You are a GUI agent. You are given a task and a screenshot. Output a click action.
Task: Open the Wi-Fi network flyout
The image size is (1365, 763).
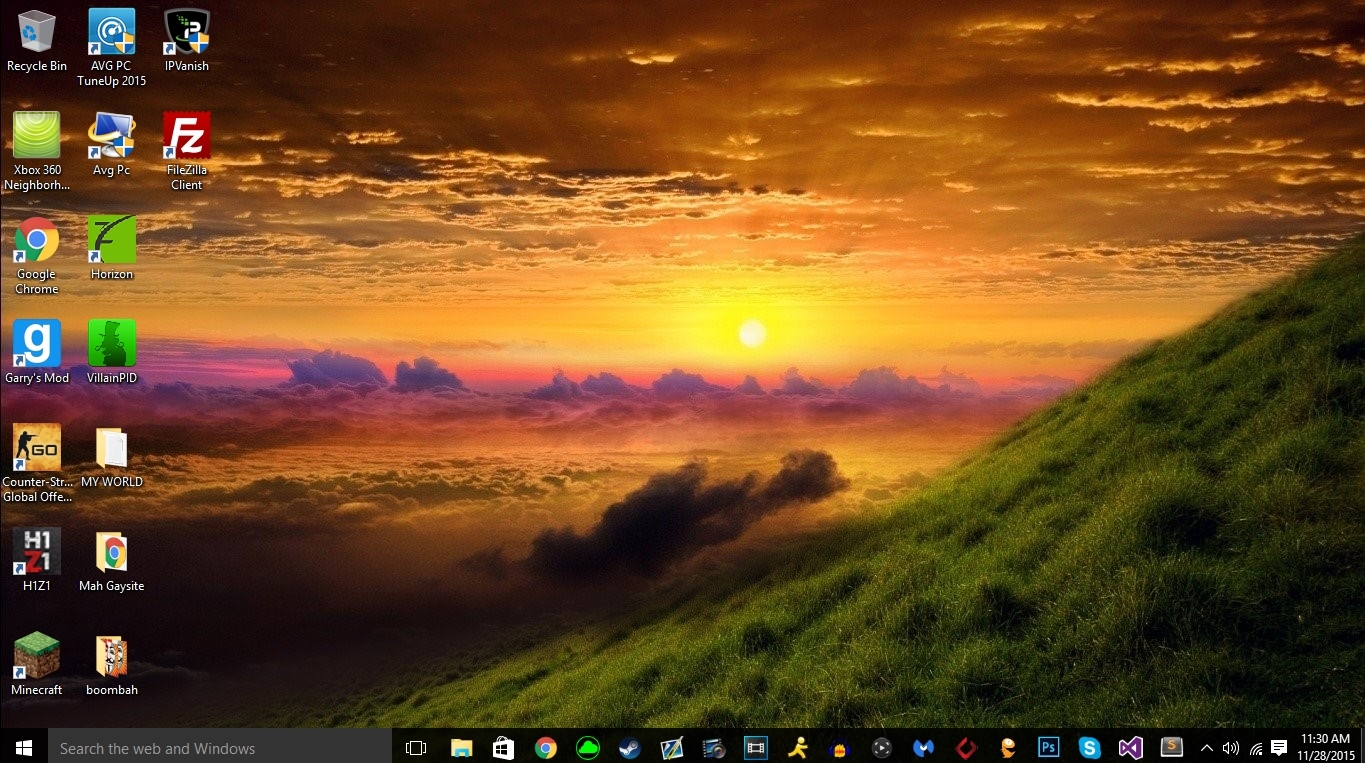1256,748
